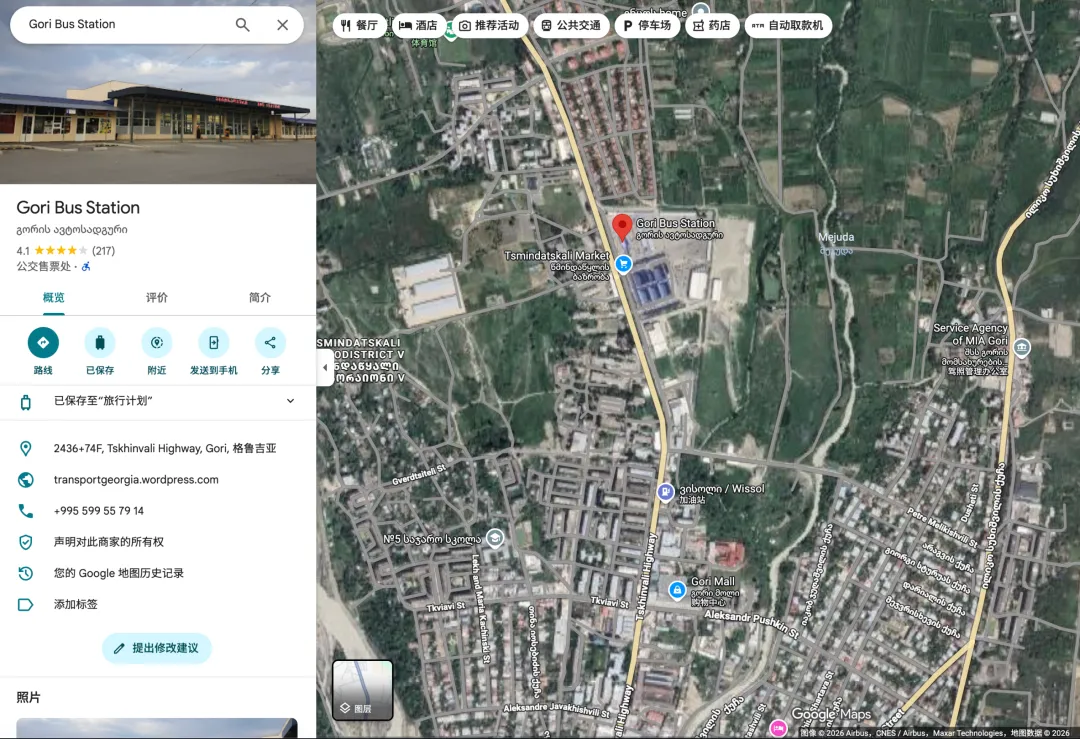The width and height of the screenshot is (1080, 739).
Task: Click the green stadium marker near 体育馆
Action: [450, 30]
